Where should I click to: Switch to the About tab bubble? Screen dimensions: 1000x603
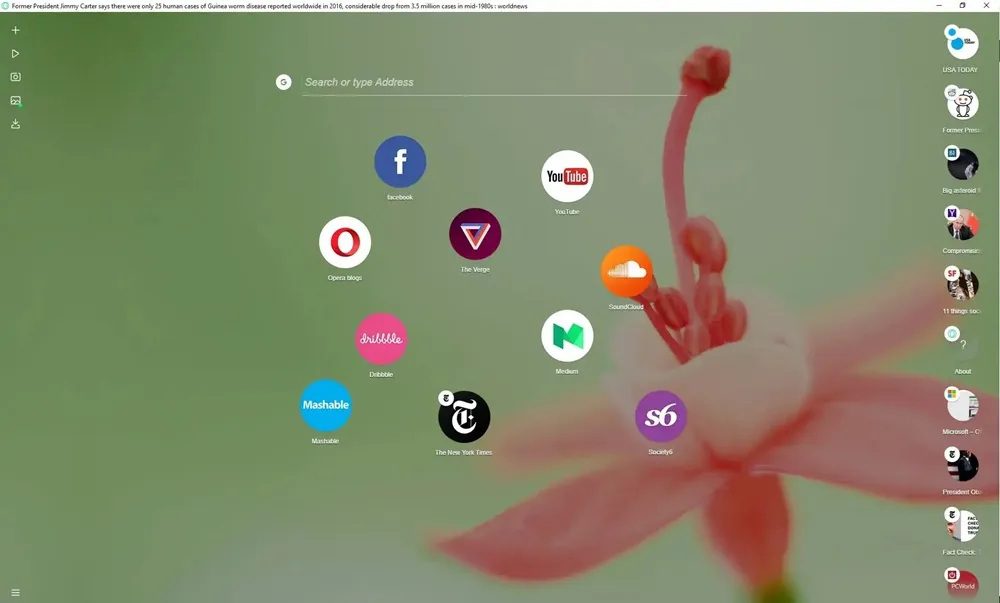[962, 344]
